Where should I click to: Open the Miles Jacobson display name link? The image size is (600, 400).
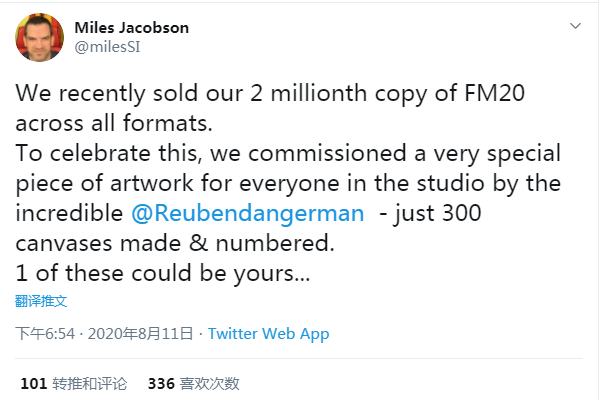(x=130, y=27)
